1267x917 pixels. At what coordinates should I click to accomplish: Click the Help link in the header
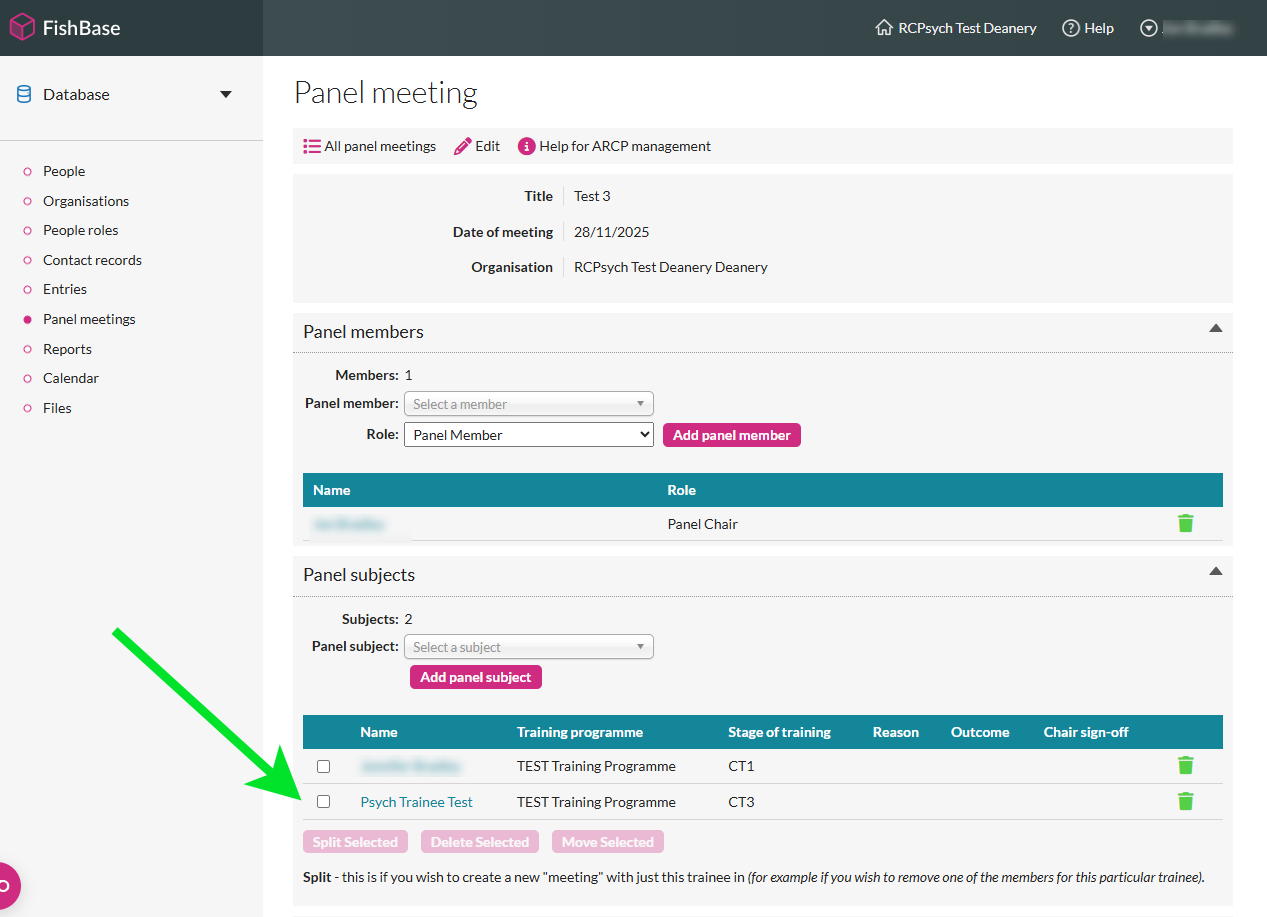pyautogui.click(x=1099, y=28)
